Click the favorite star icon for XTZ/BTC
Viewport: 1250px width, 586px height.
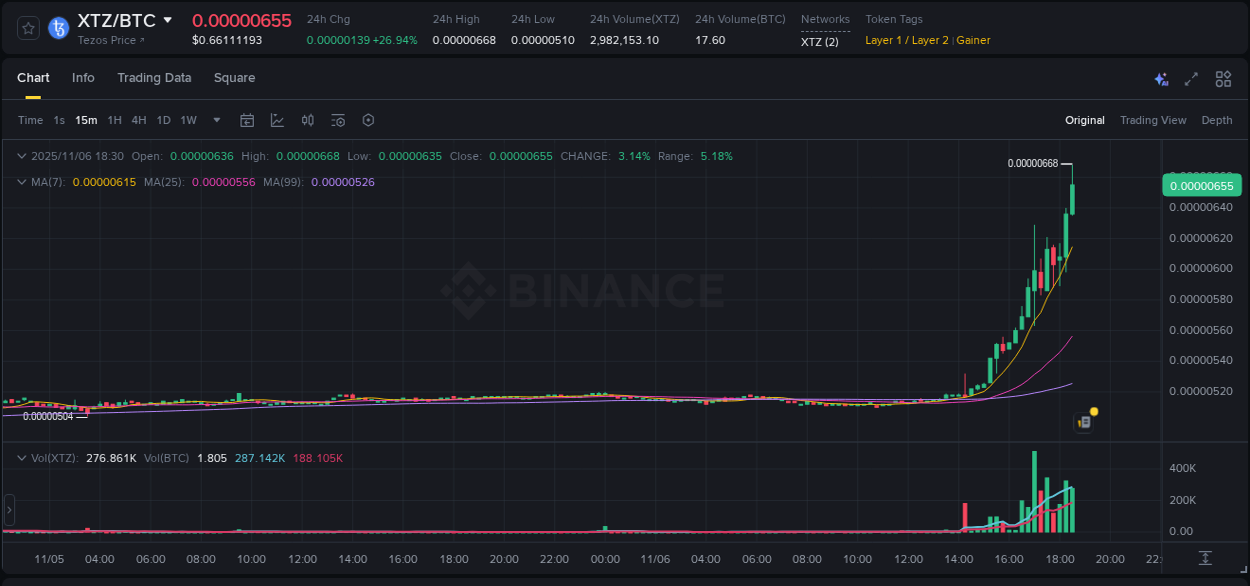pos(27,28)
